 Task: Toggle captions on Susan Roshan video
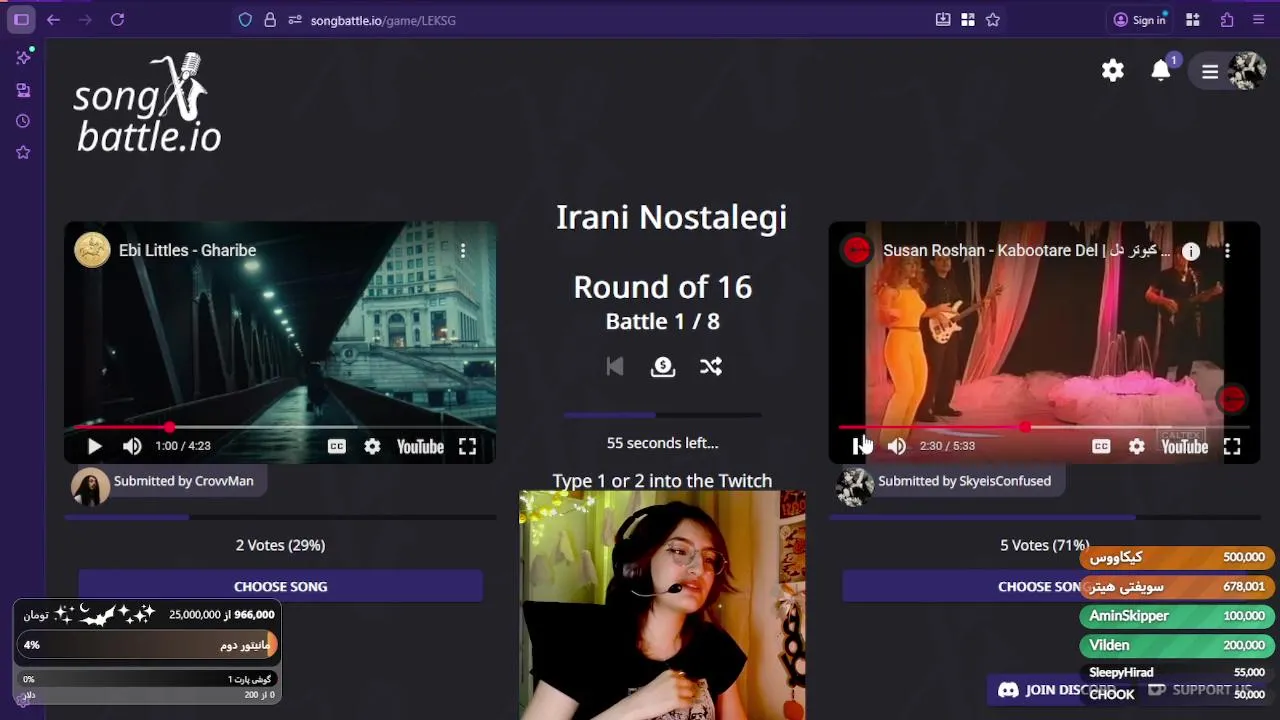1101,447
